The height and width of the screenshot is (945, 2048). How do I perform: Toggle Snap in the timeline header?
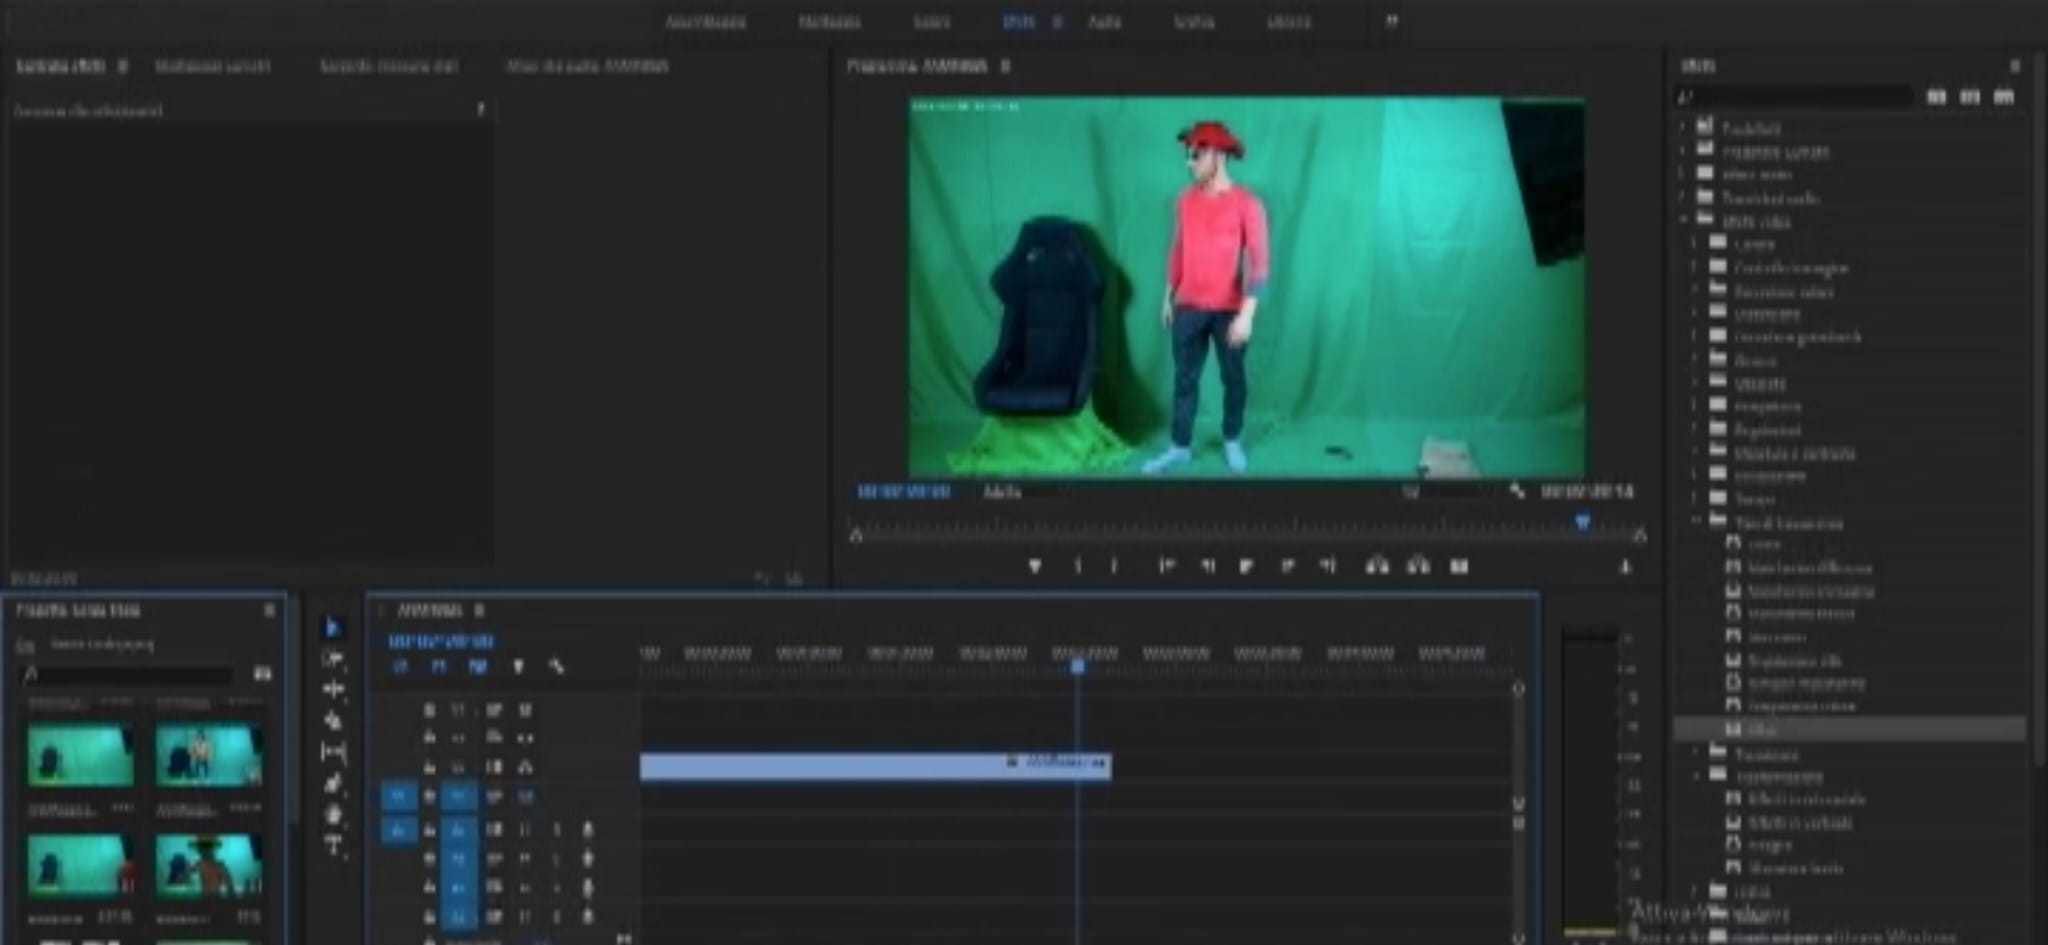pos(439,666)
